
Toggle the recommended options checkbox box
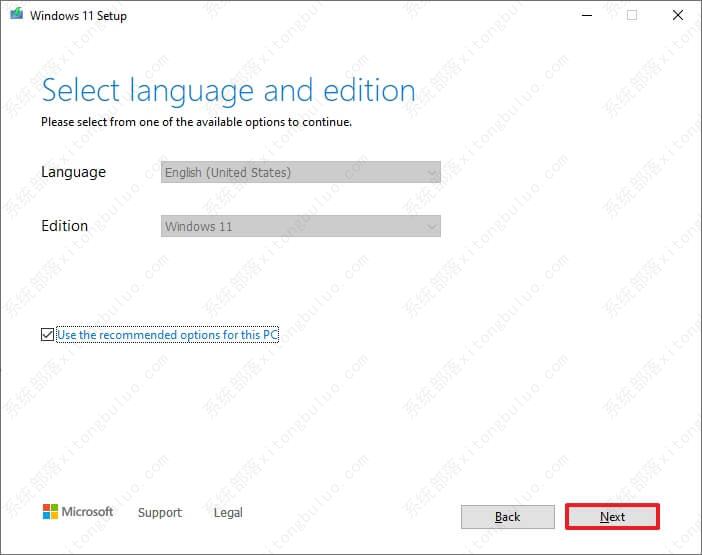pos(48,335)
